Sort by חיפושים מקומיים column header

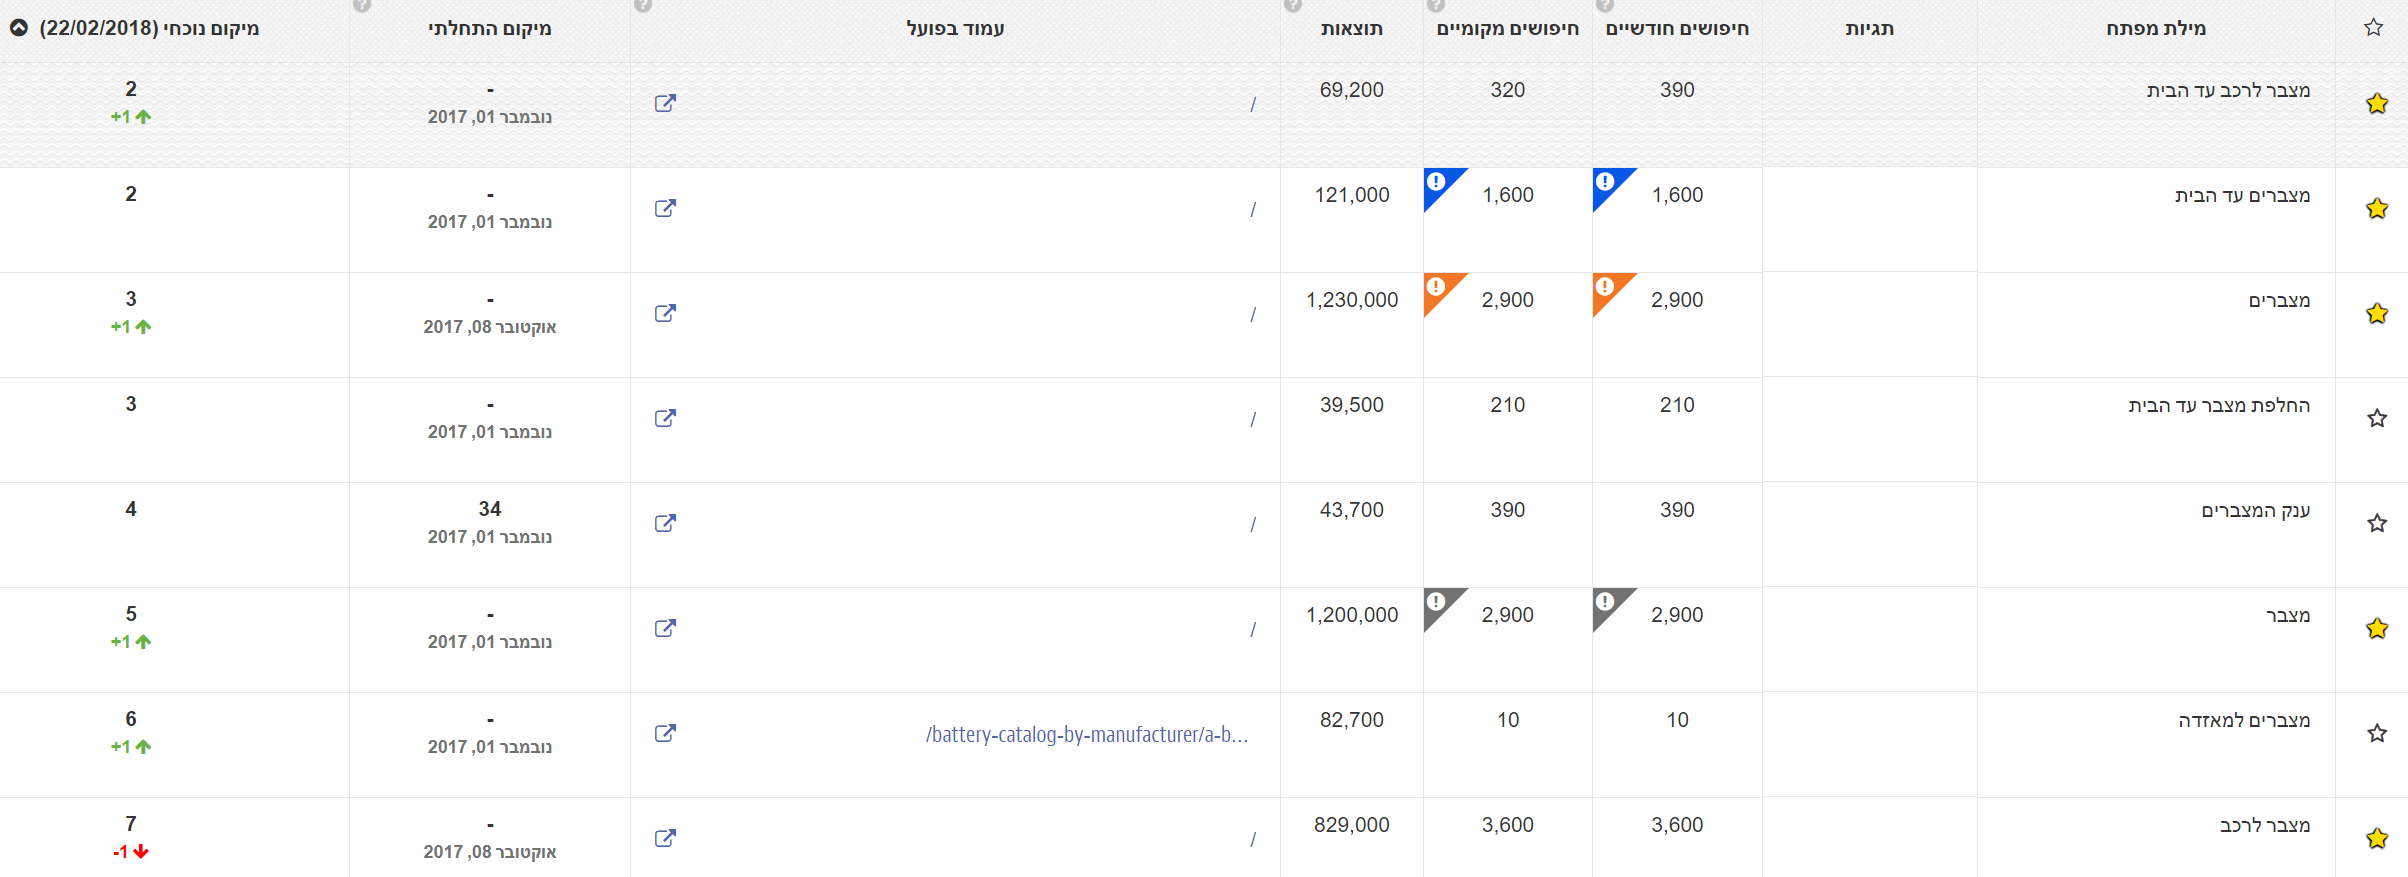click(x=1508, y=28)
